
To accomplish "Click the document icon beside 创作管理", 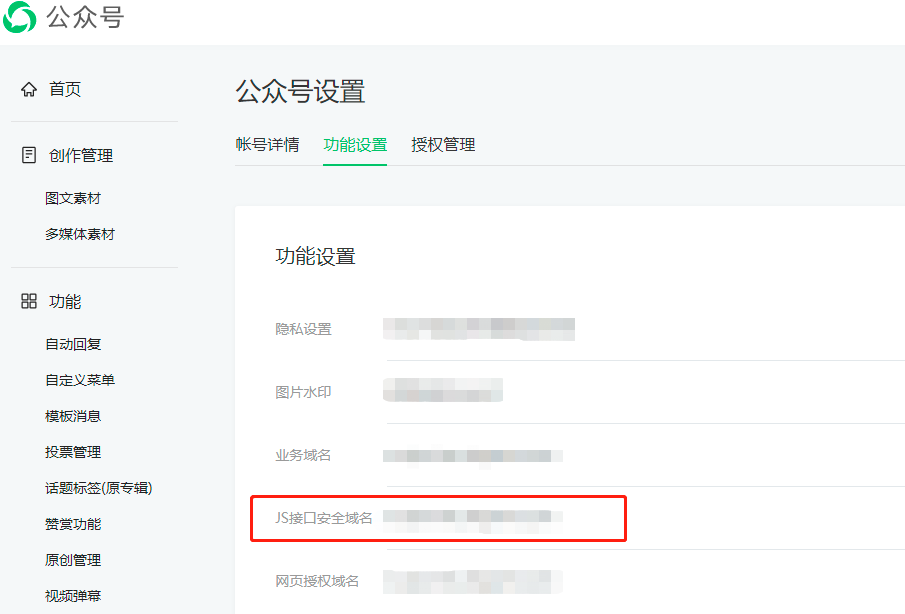I will [x=29, y=155].
